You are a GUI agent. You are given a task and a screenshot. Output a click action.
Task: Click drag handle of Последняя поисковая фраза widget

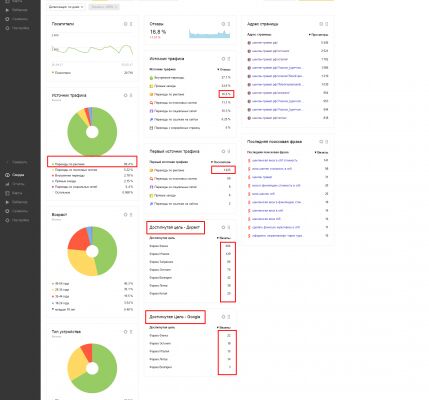click(326, 142)
